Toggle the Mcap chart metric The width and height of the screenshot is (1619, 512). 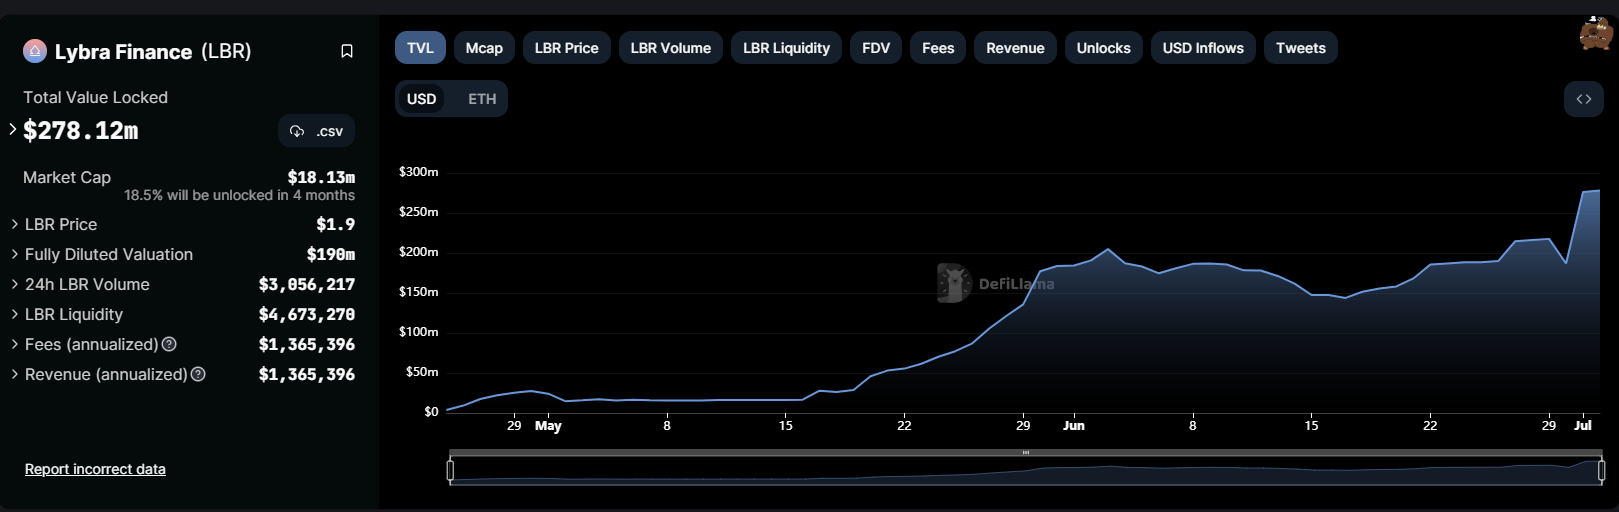pos(484,48)
